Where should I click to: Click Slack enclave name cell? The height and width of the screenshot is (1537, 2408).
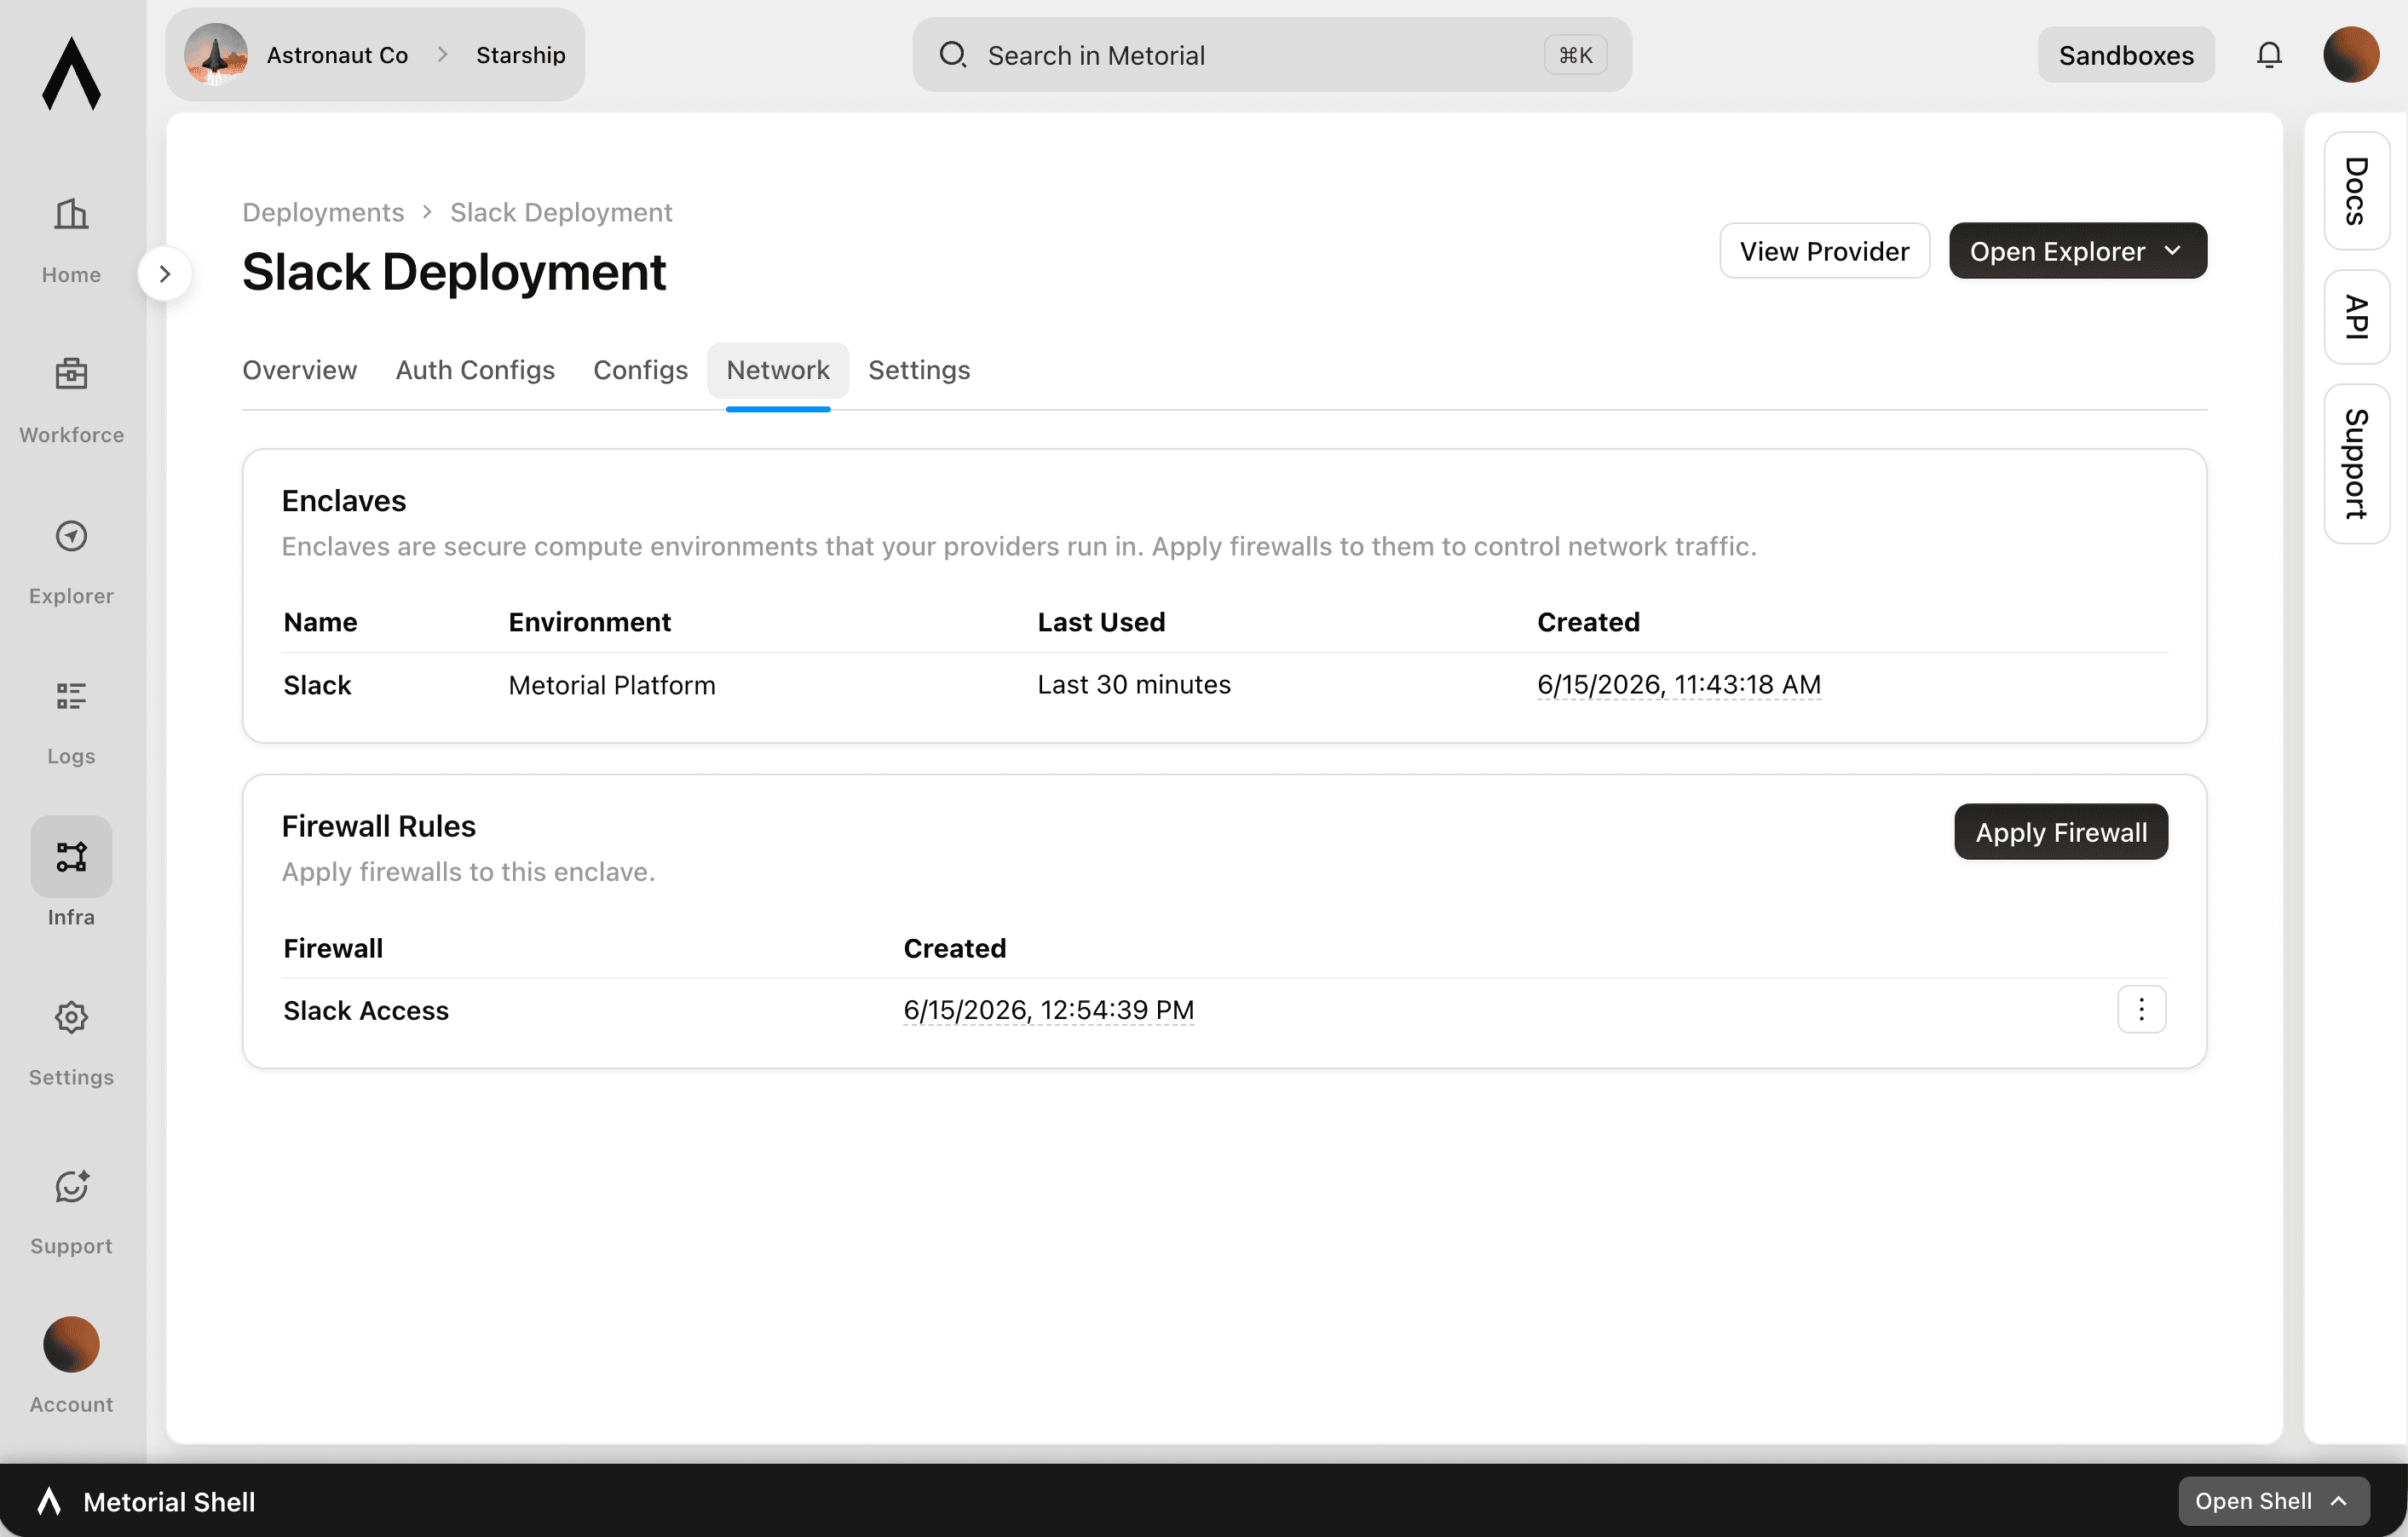click(x=317, y=685)
